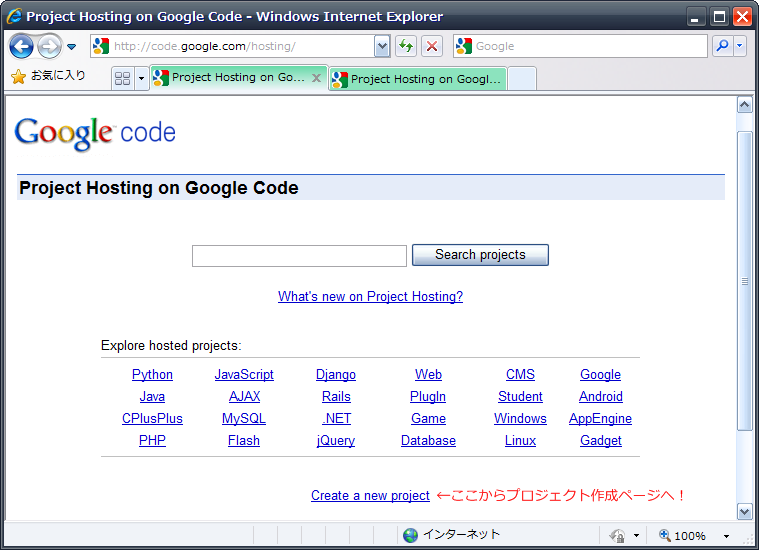Viewport: 759px width, 550px height.
Task: Open recent pages dropdown next to Forward
Action: [x=72, y=46]
